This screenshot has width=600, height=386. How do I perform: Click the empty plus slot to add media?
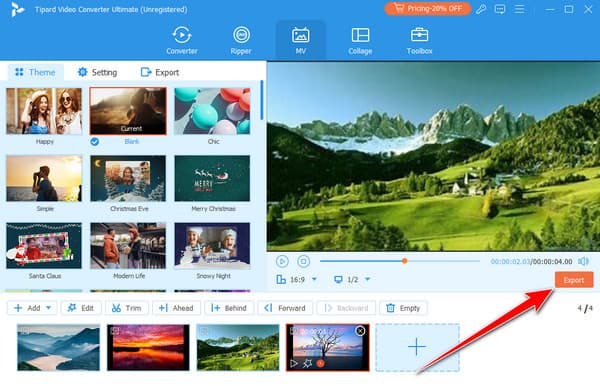[417, 347]
